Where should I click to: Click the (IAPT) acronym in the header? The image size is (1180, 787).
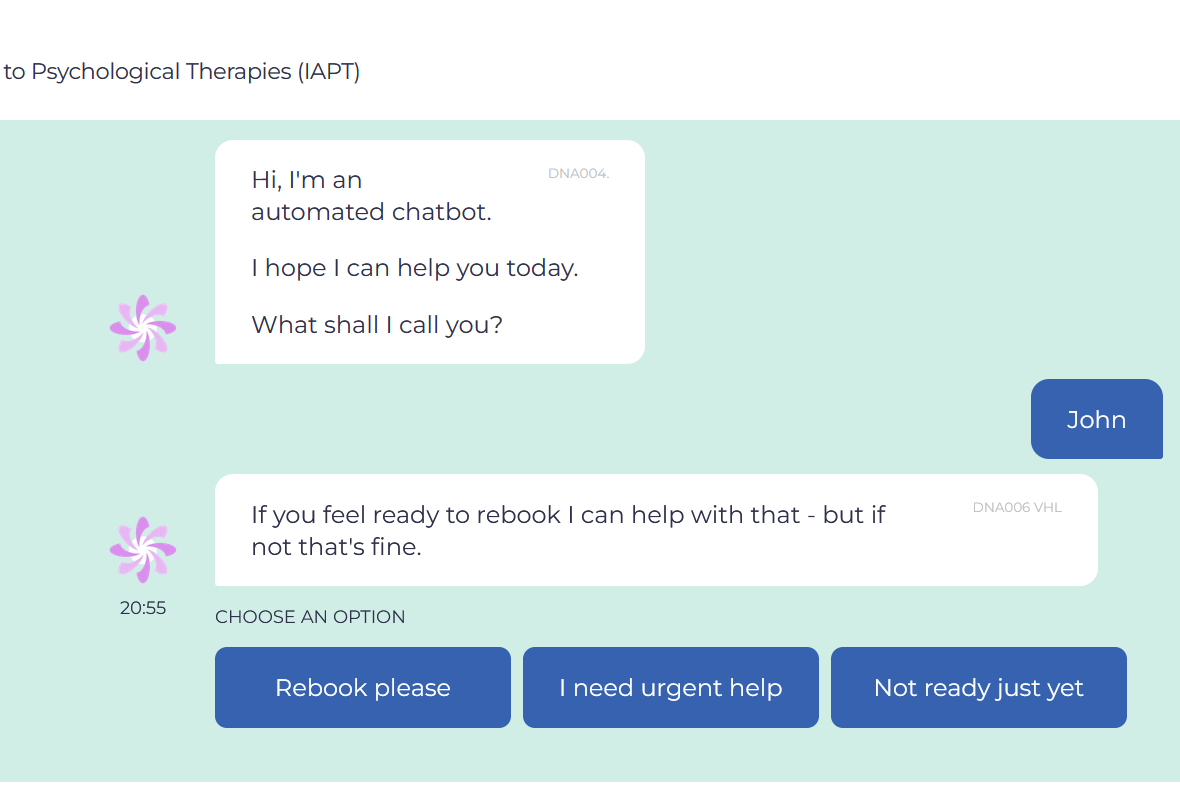(328, 72)
